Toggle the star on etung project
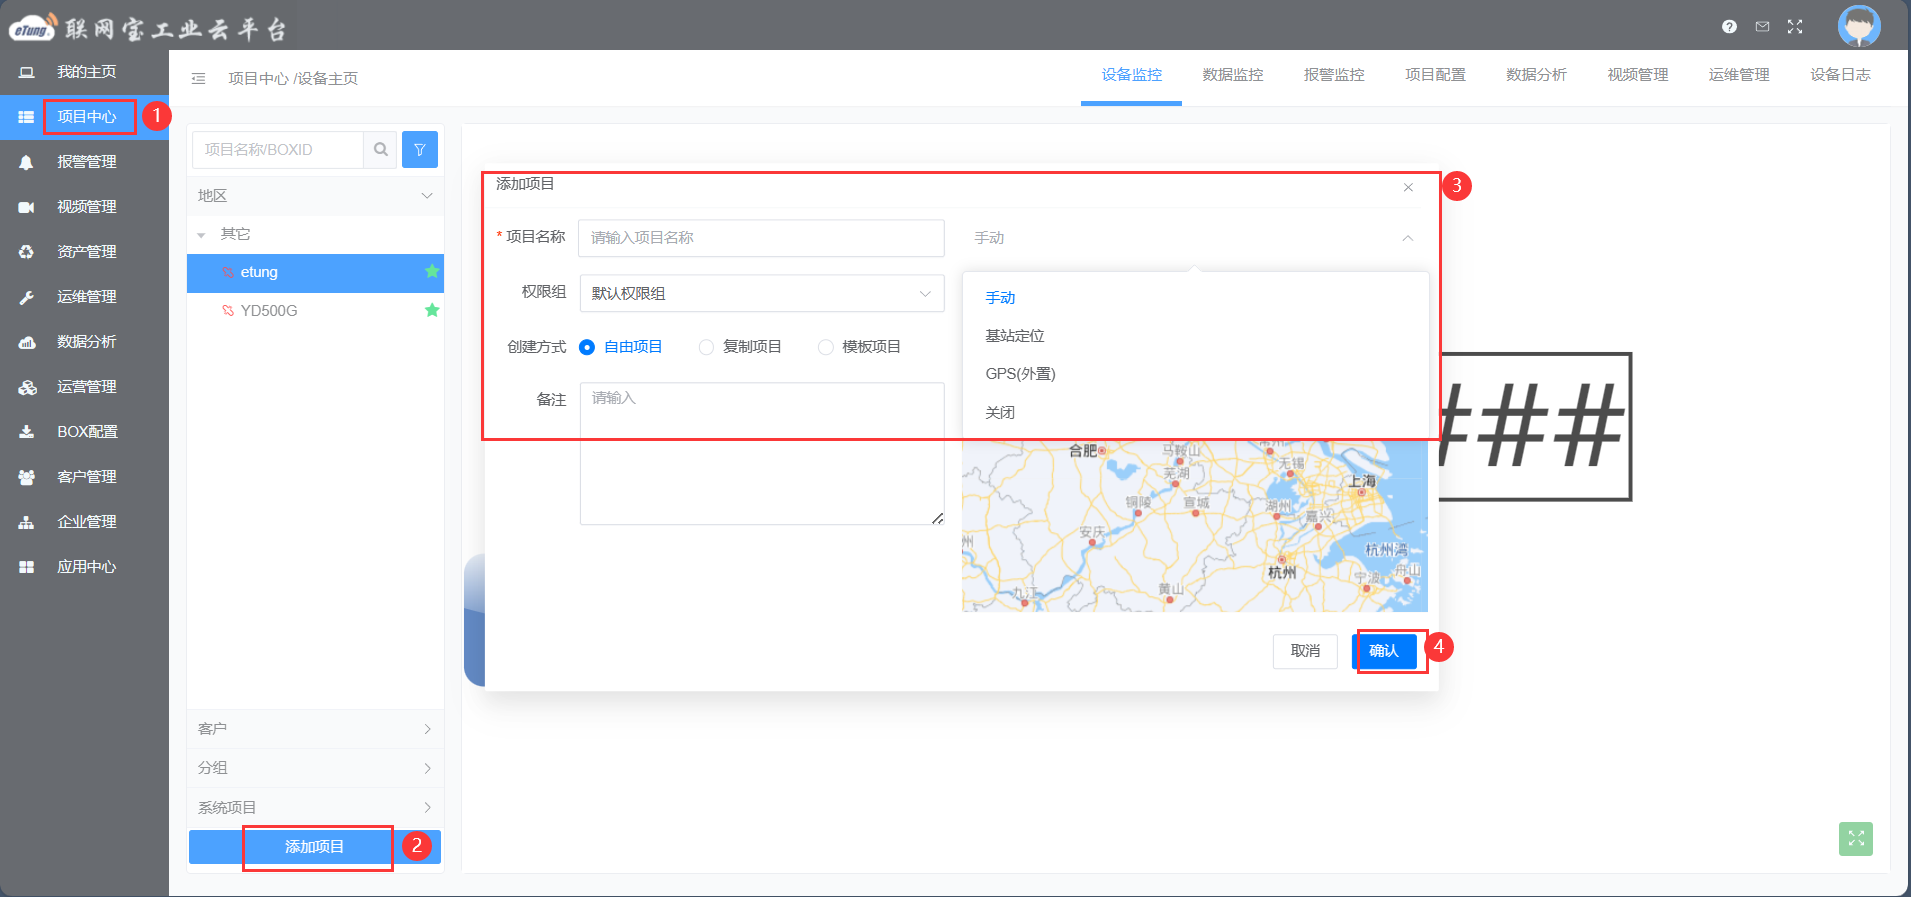The height and width of the screenshot is (897, 1911). pos(432,271)
